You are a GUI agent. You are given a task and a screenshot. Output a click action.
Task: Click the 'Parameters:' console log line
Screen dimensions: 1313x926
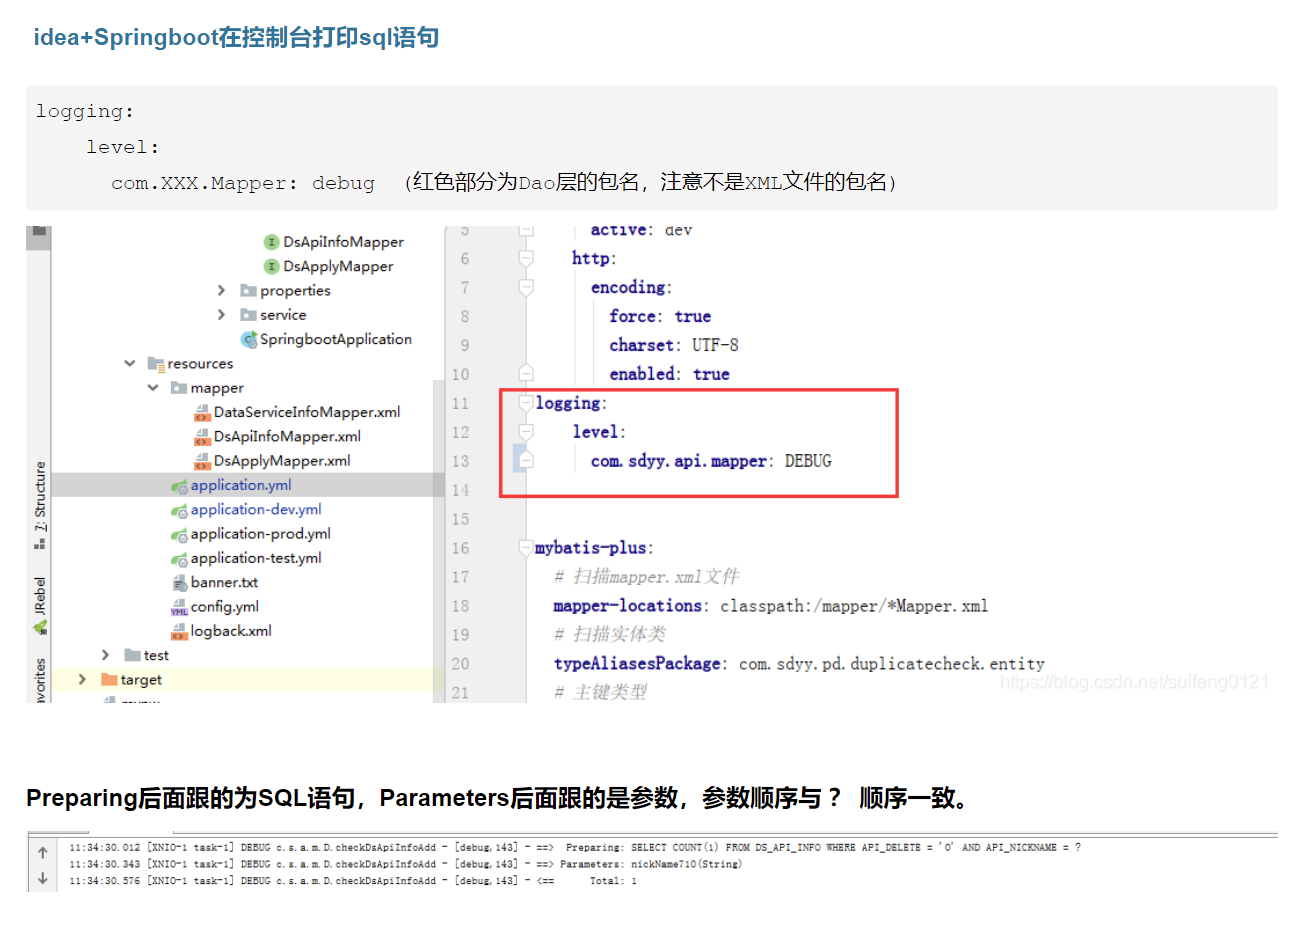point(405,864)
